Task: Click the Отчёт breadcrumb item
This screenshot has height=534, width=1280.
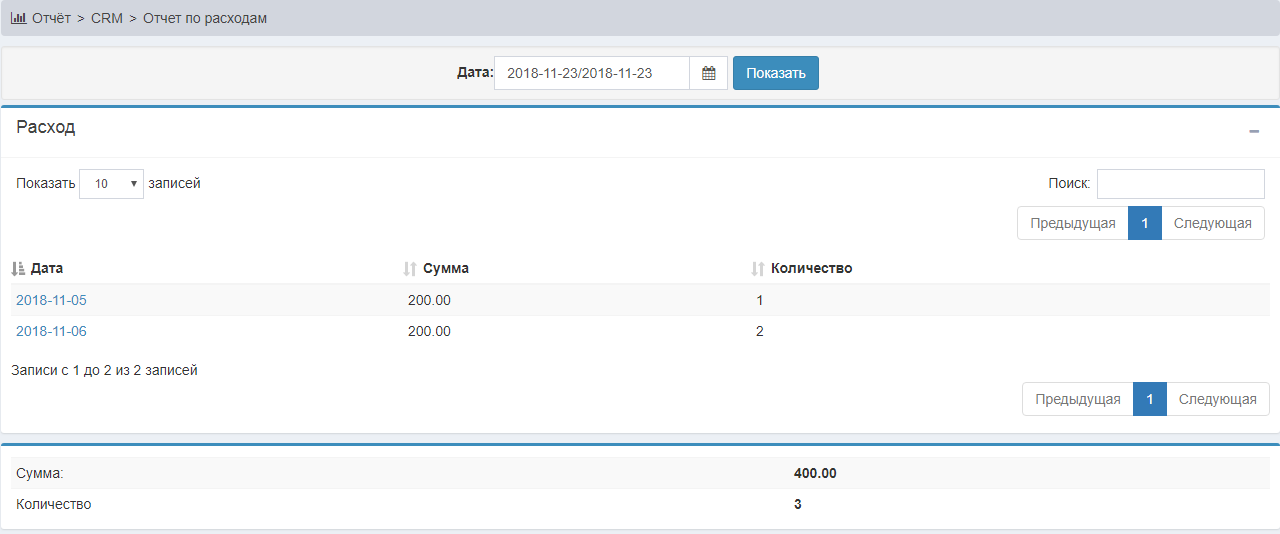Action: pos(51,18)
